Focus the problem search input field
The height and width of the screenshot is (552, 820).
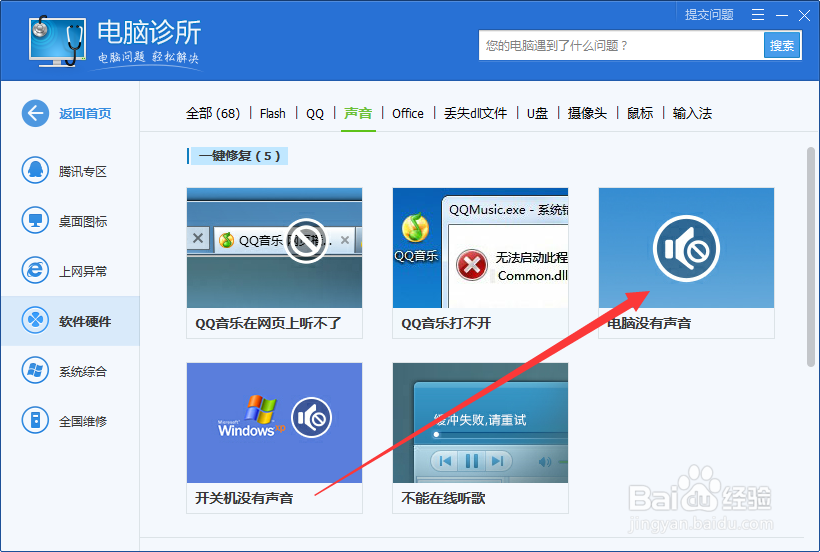coord(621,45)
